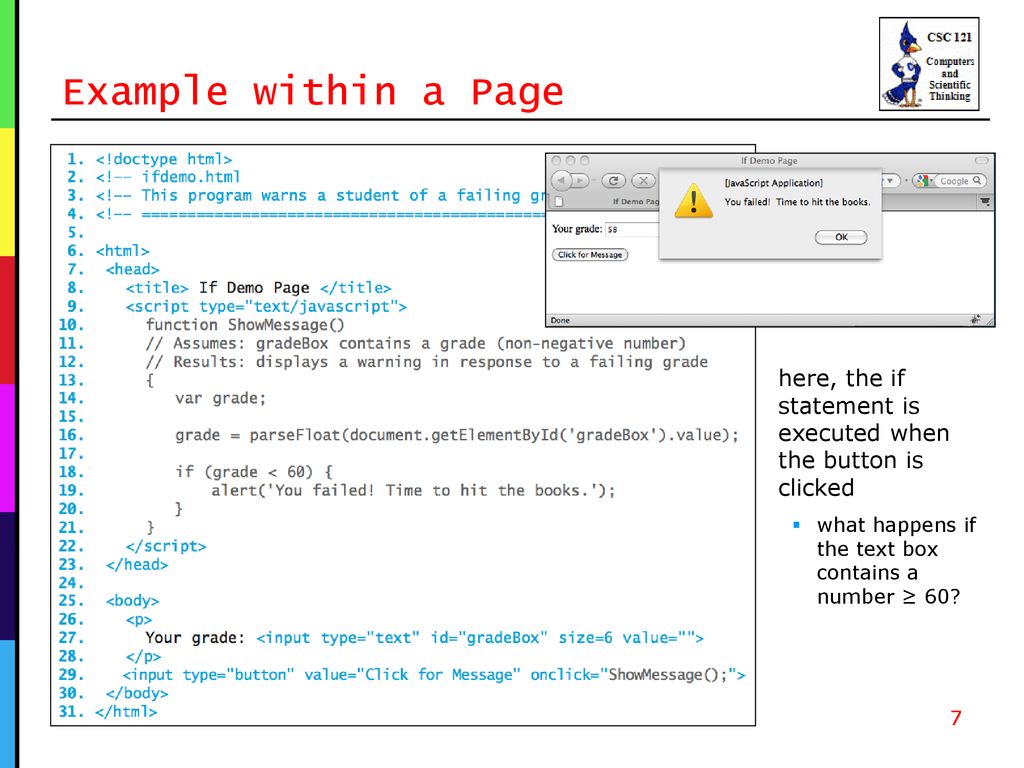Click the 'here, the if statement is executed' paragraph
Screen dimensions: 1024x768
pyautogui.click(x=863, y=433)
